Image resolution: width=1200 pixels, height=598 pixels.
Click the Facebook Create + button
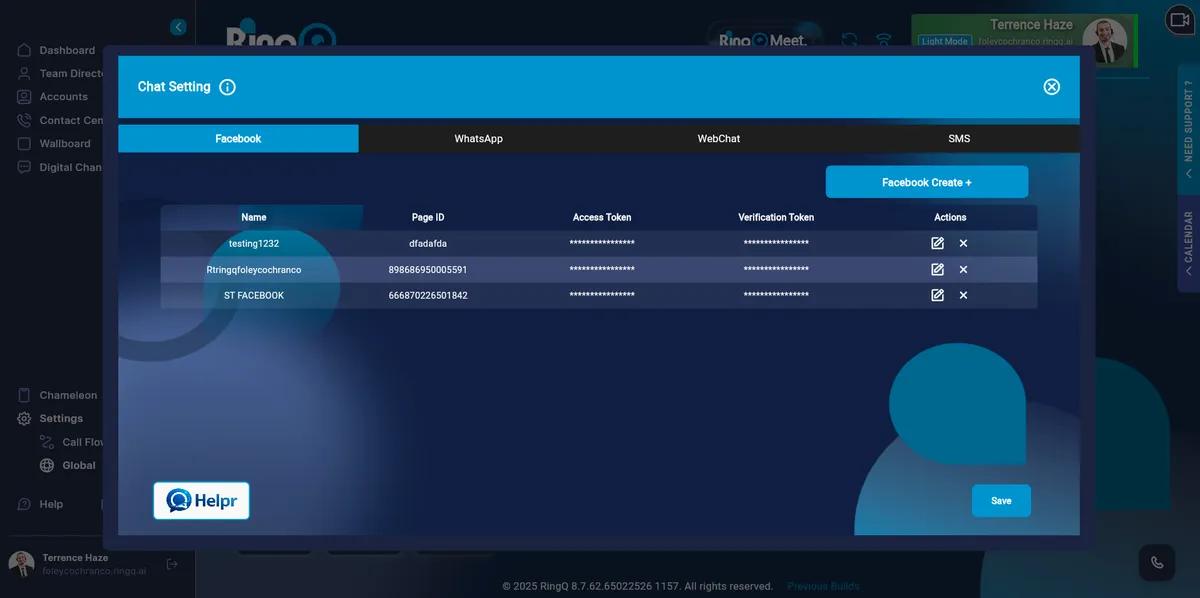[927, 182]
